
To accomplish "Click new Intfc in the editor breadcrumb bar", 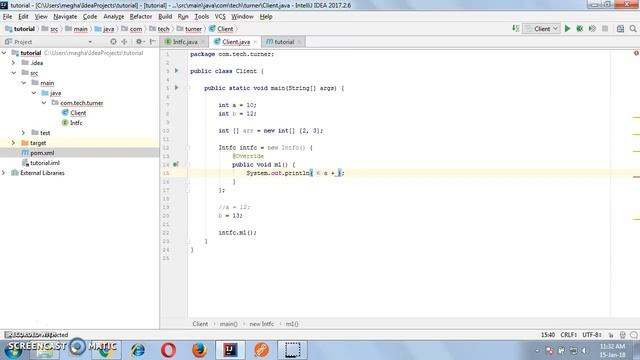I will coord(262,324).
